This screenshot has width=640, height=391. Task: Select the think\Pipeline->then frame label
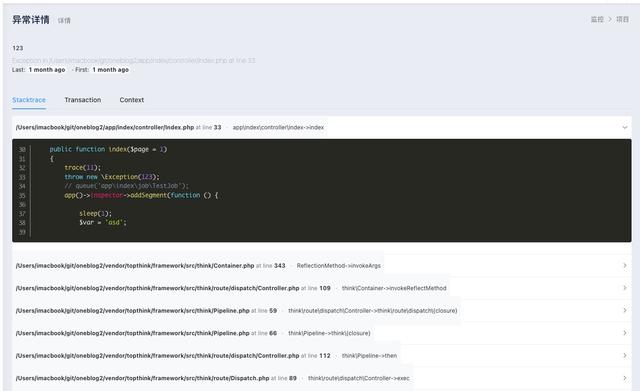(x=369, y=355)
